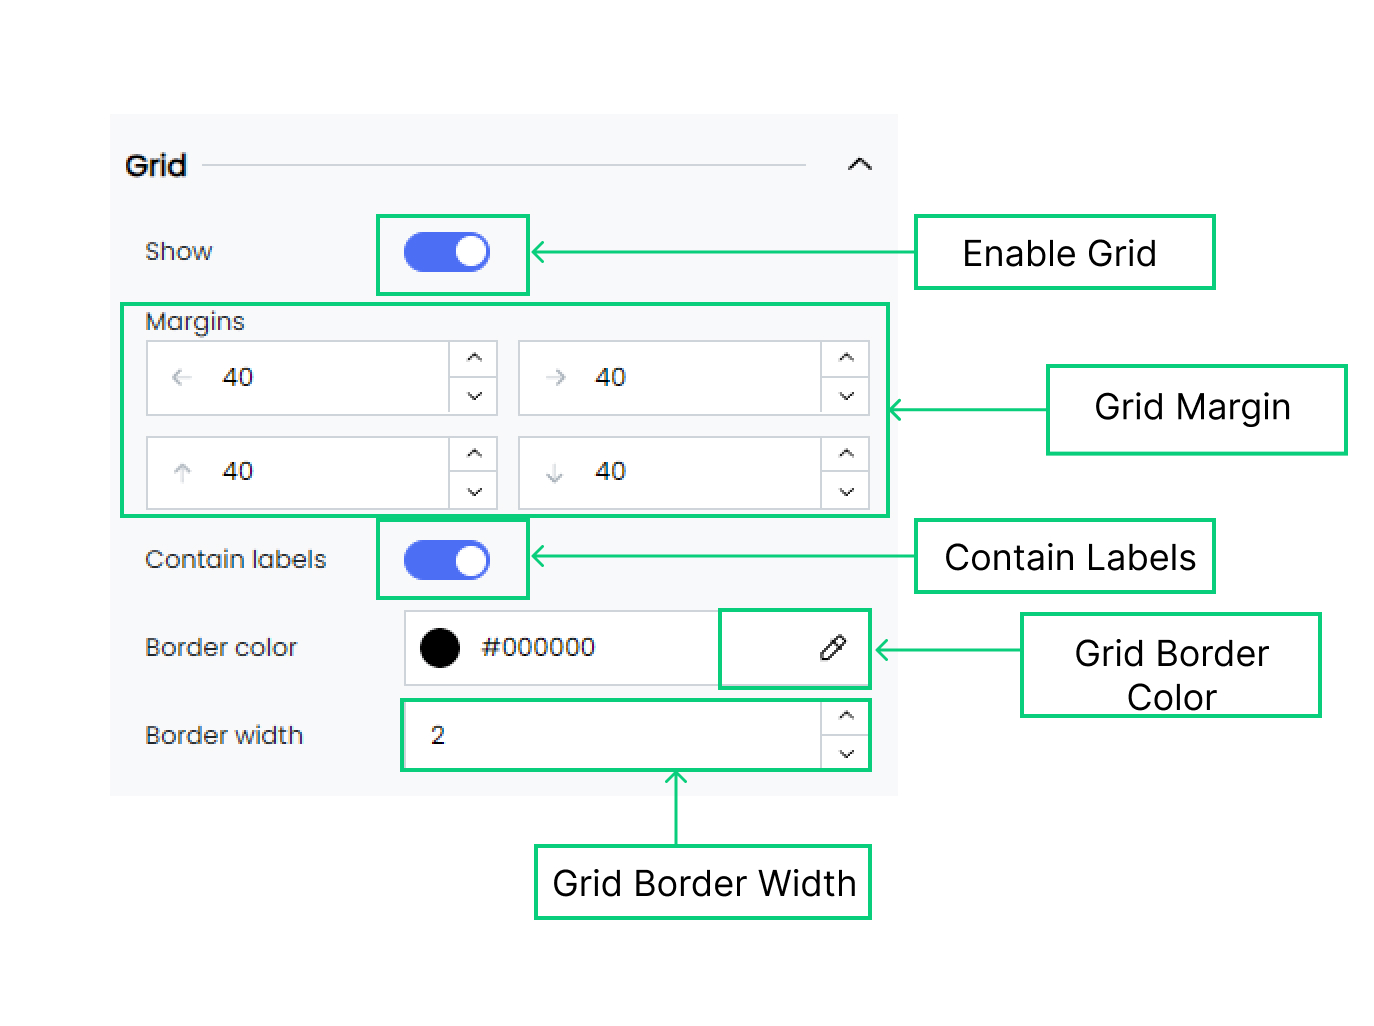This screenshot has height=1026, width=1374.
Task: Increase the right margin value
Action: 846,358
